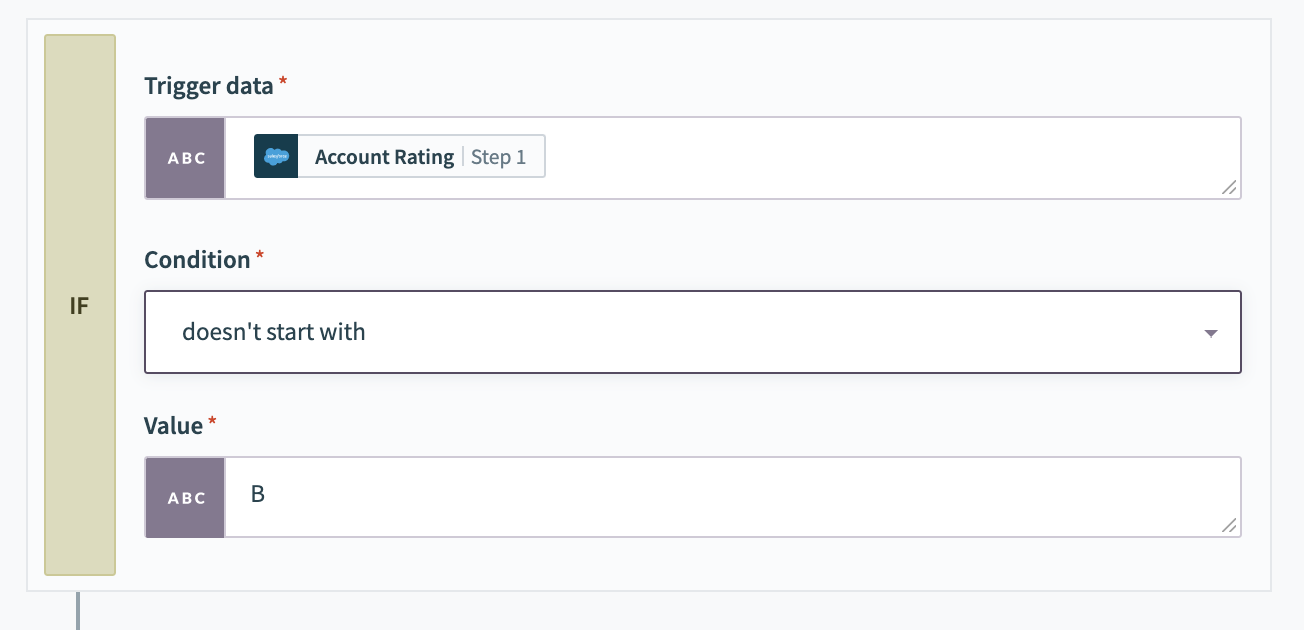The width and height of the screenshot is (1304, 630).
Task: Click the "Value" field label
Action: tap(173, 426)
